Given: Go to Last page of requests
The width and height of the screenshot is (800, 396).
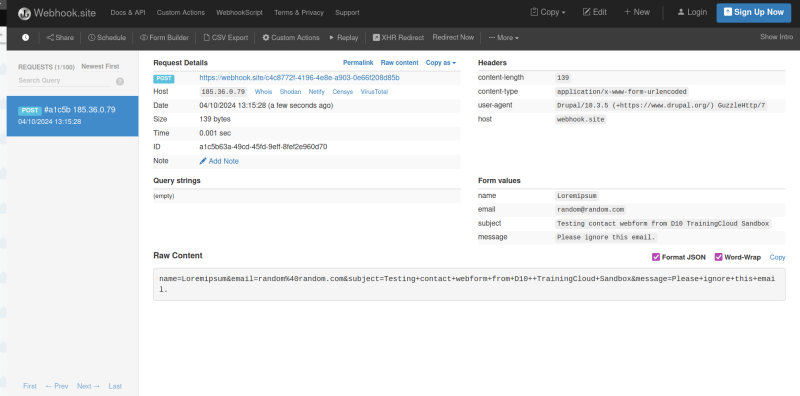Looking at the screenshot, I should pos(115,386).
